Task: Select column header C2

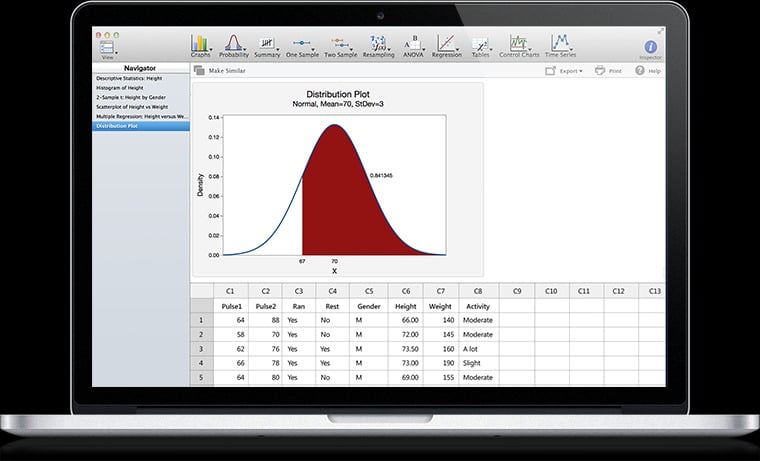Action: [x=265, y=291]
